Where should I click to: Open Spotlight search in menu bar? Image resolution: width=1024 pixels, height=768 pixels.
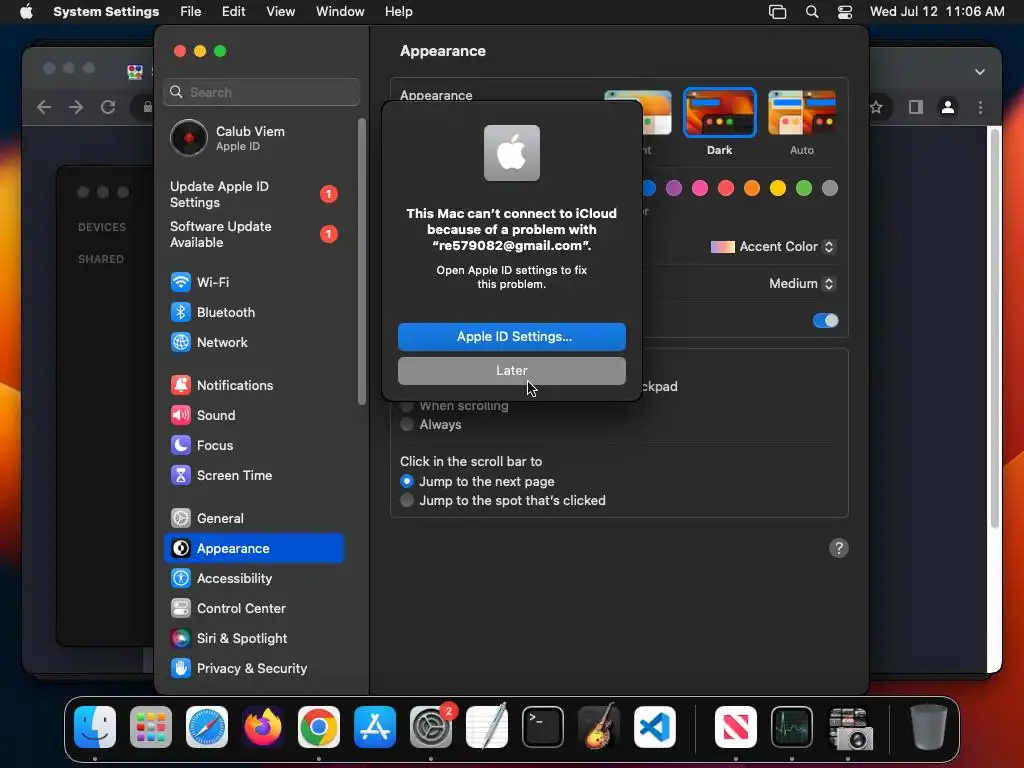click(x=812, y=12)
